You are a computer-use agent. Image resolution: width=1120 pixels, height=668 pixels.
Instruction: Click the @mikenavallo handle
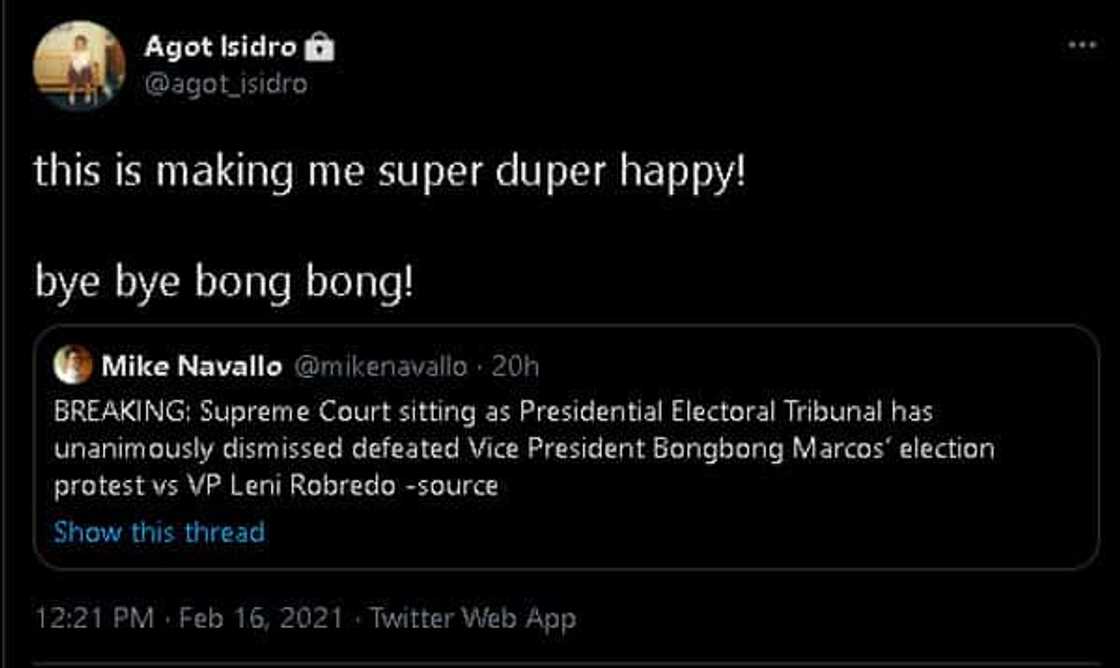(379, 367)
